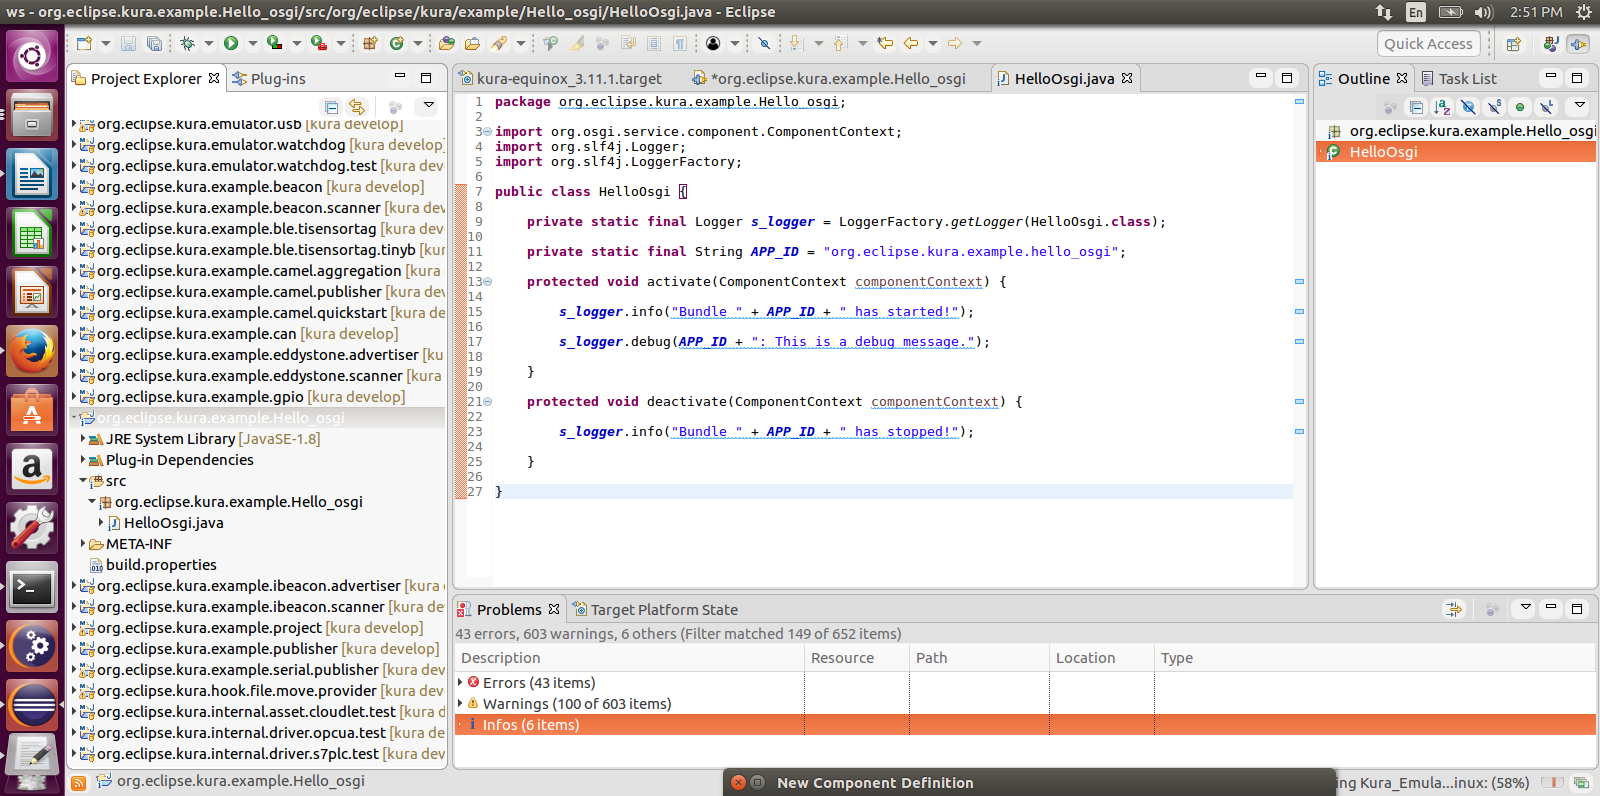Image resolution: width=1600 pixels, height=796 pixels.
Task: Click the build progress bar in status bar
Action: point(1552,783)
